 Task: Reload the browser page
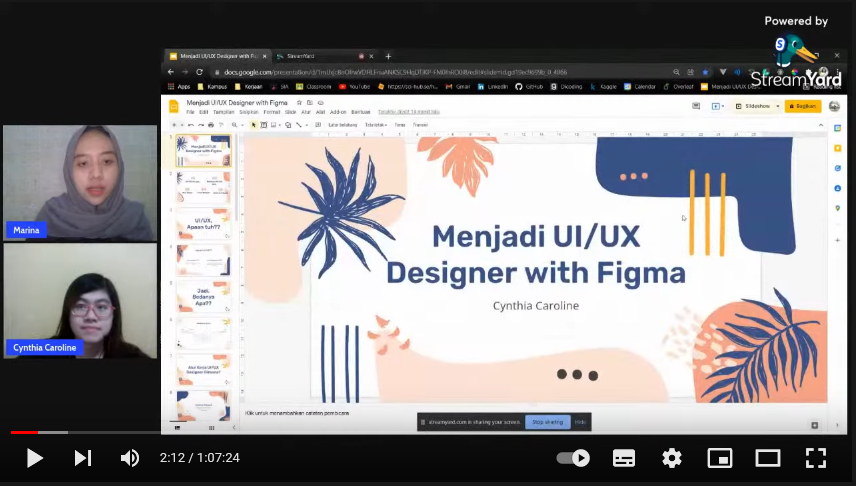pyautogui.click(x=199, y=72)
